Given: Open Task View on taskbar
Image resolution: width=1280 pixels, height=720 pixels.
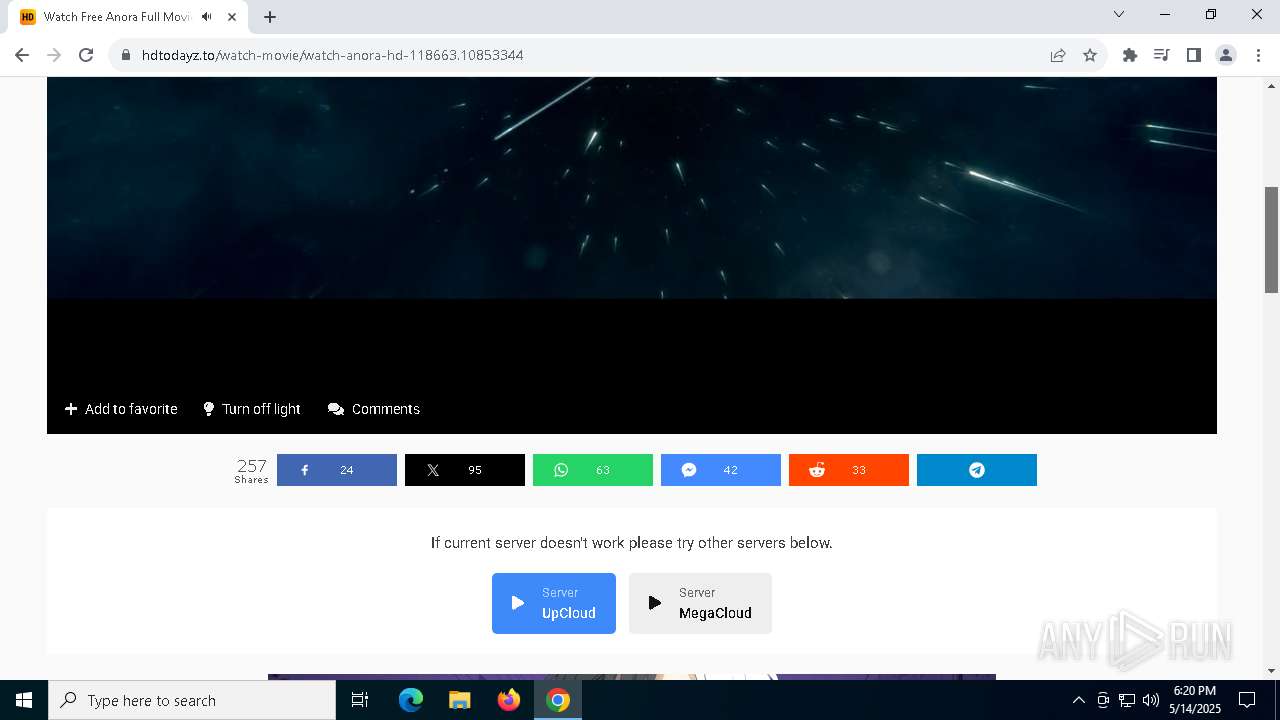Looking at the screenshot, I should click(360, 700).
